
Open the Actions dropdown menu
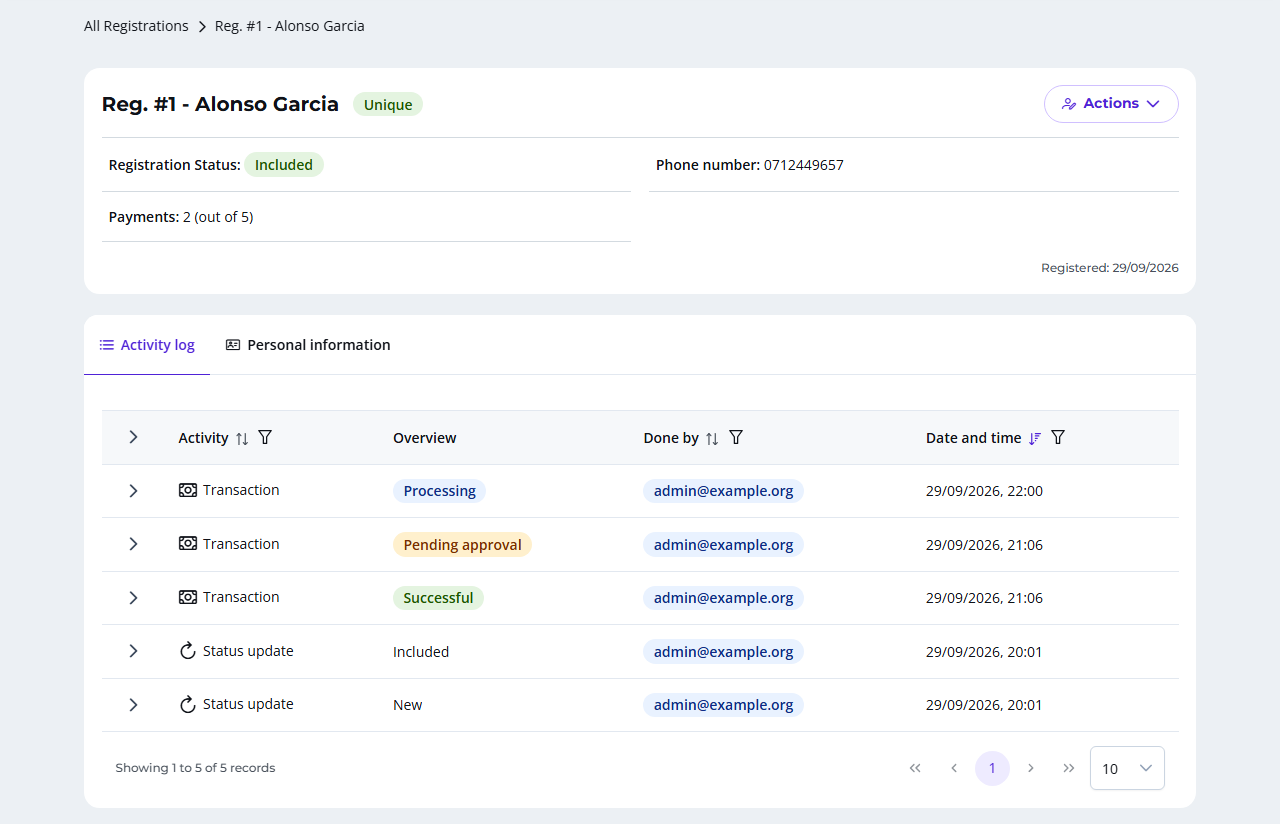pos(1111,104)
